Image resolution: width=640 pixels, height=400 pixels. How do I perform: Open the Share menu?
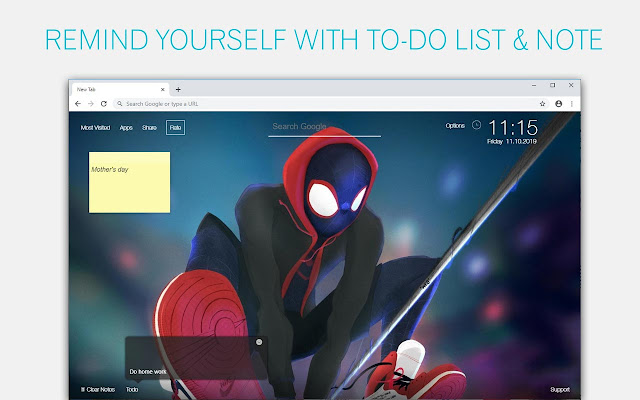tap(149, 128)
